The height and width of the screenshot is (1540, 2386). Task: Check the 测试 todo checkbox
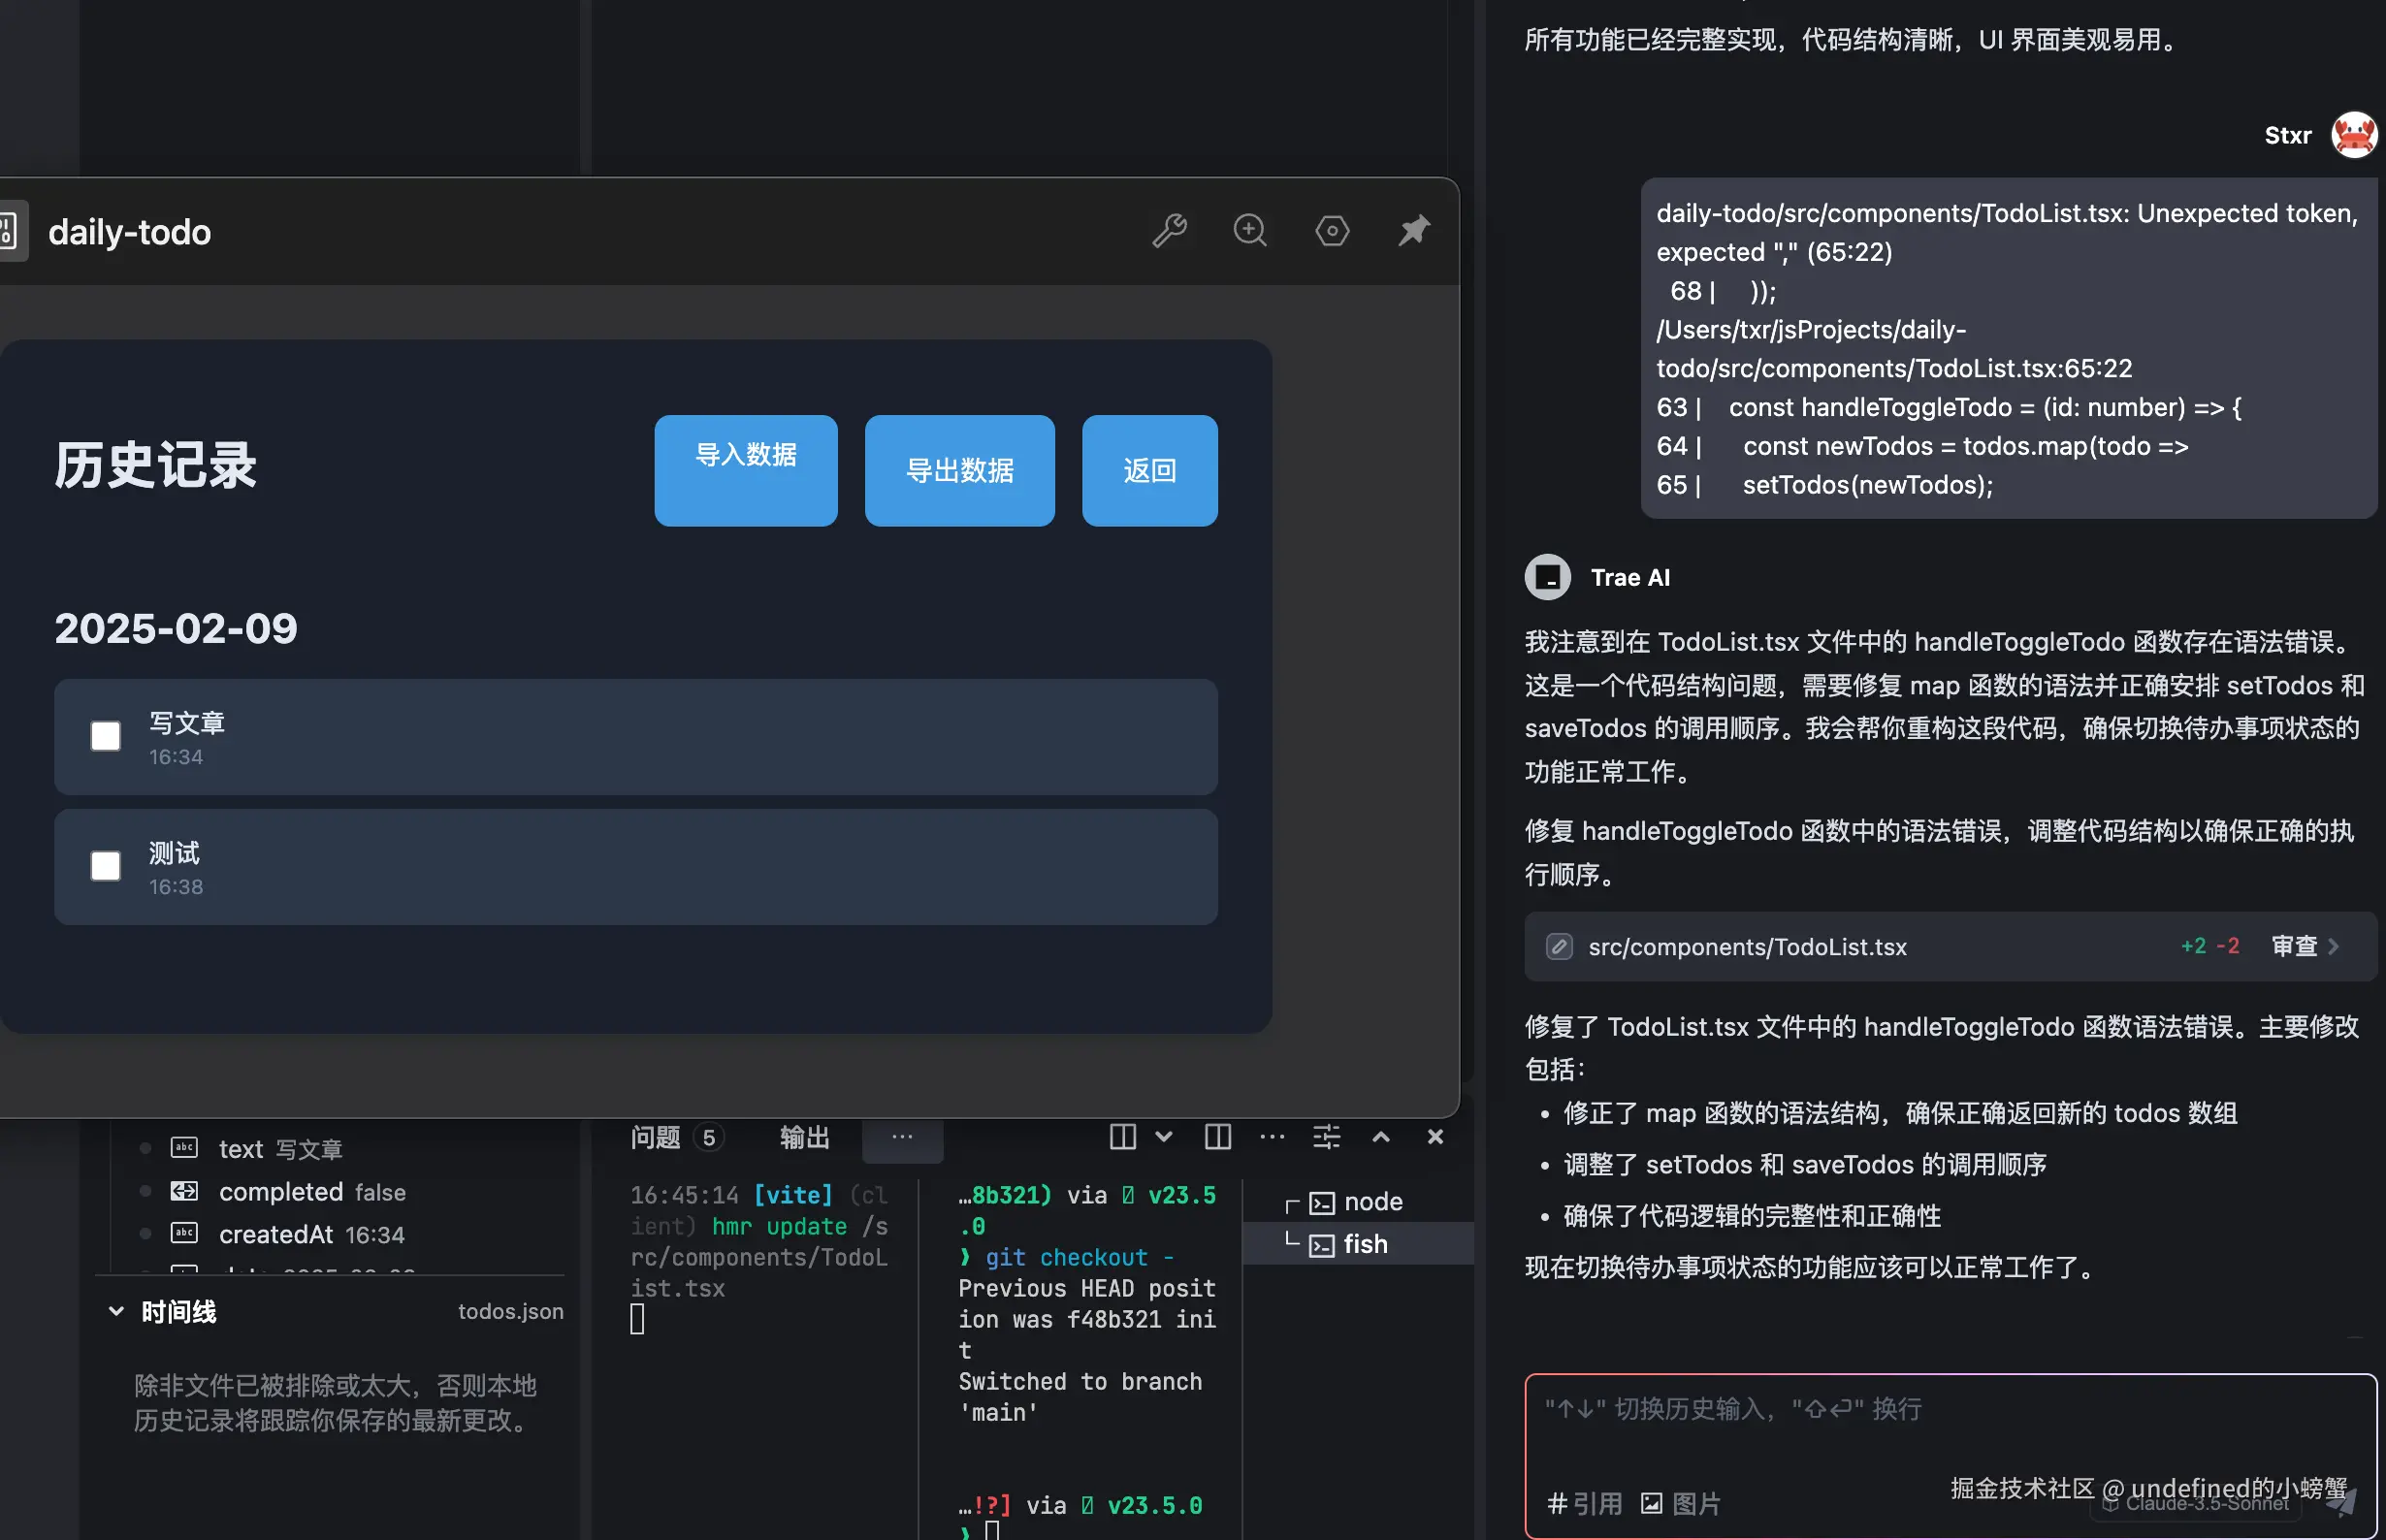(x=105, y=866)
